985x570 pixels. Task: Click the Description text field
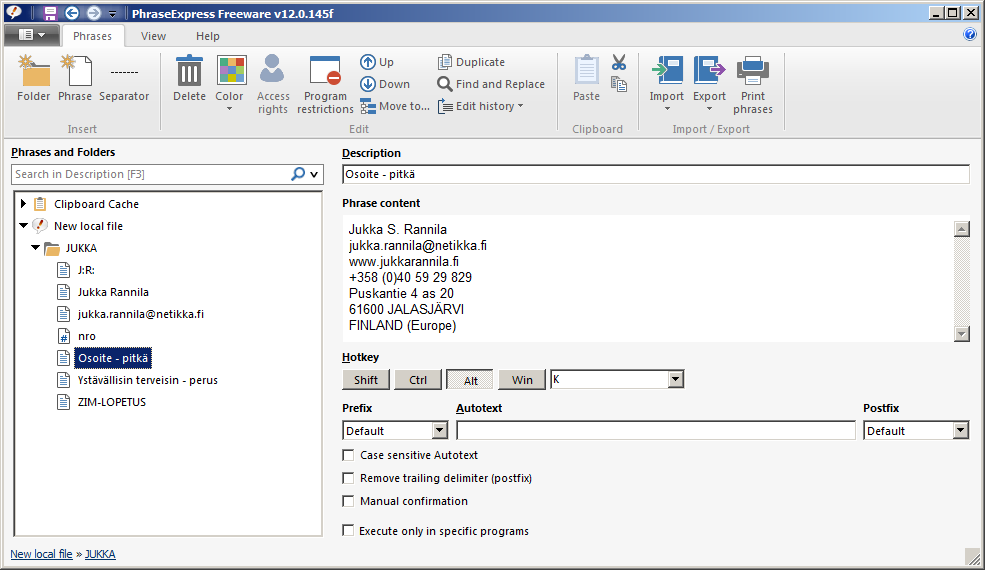(656, 174)
